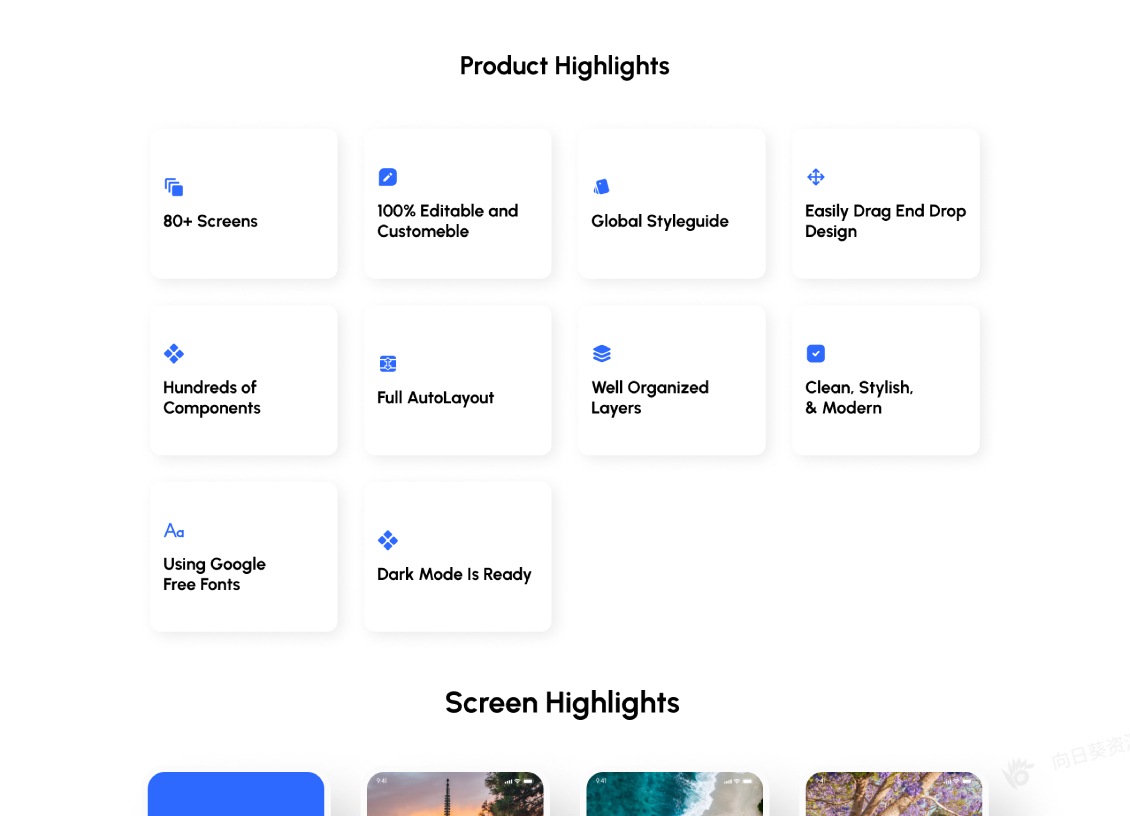Click the Aa fonts icon

pos(174,530)
